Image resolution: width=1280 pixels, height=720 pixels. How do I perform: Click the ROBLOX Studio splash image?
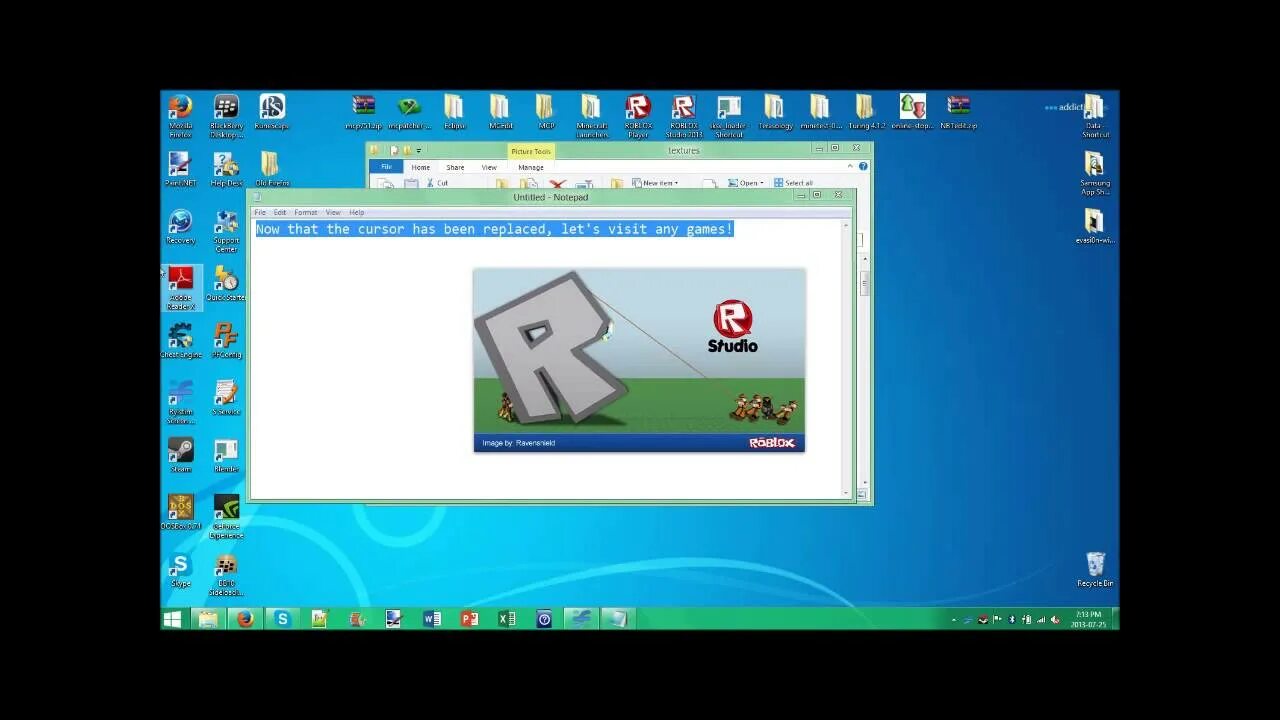639,360
